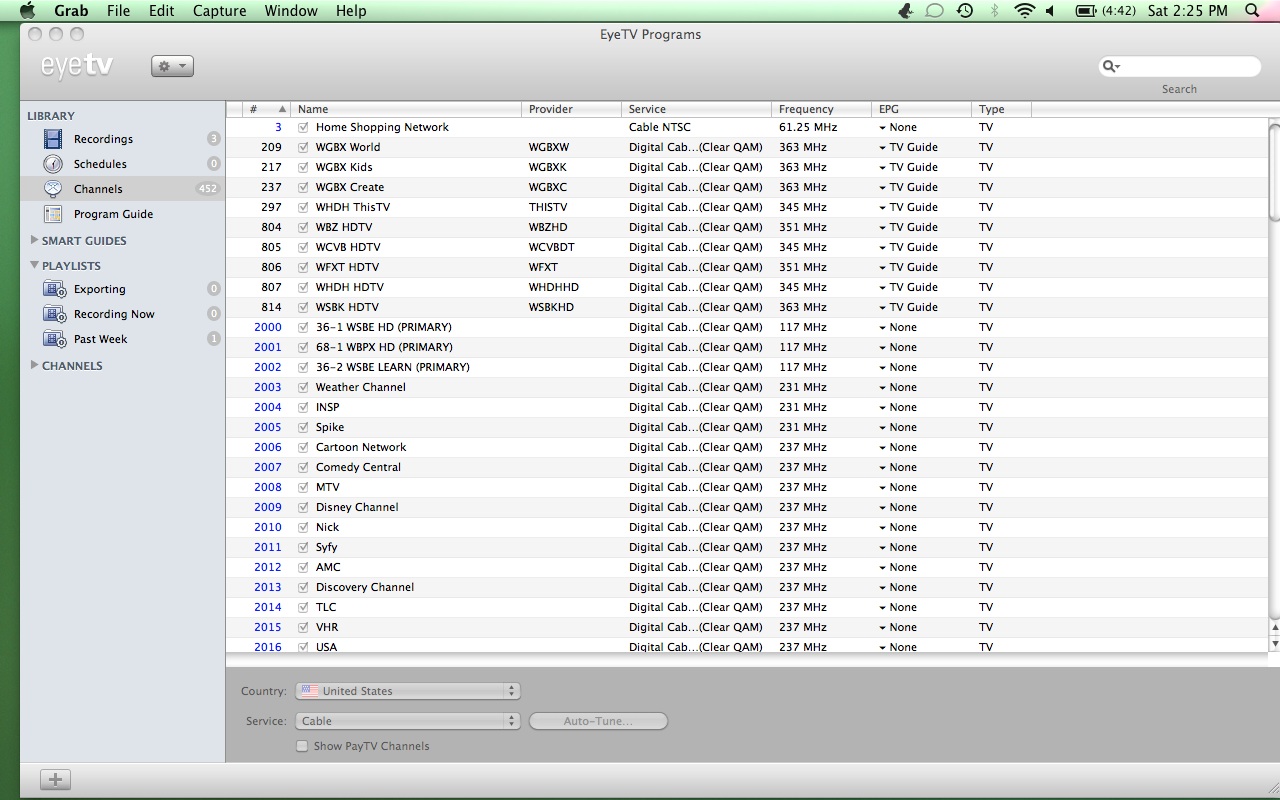
Task: Click the 61.25 MHz frequency cell
Action: [x=808, y=127]
